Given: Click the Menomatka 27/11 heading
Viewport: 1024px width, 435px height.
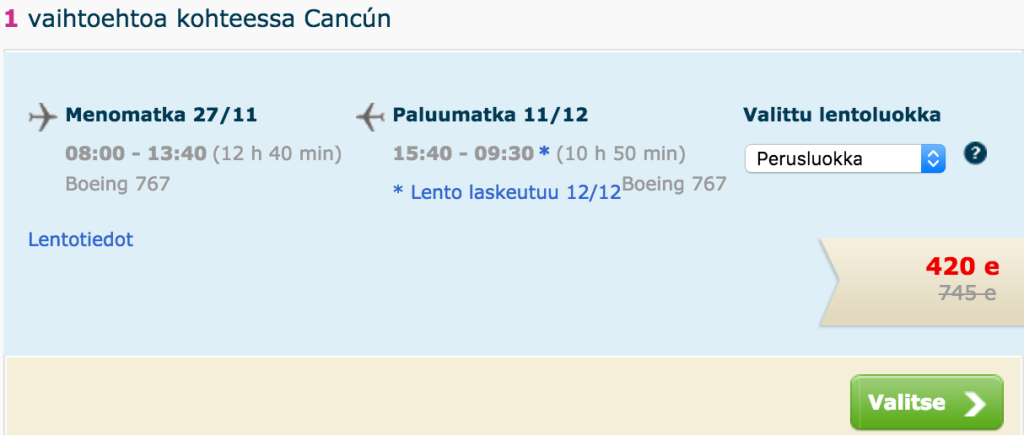Looking at the screenshot, I should click(x=161, y=115).
